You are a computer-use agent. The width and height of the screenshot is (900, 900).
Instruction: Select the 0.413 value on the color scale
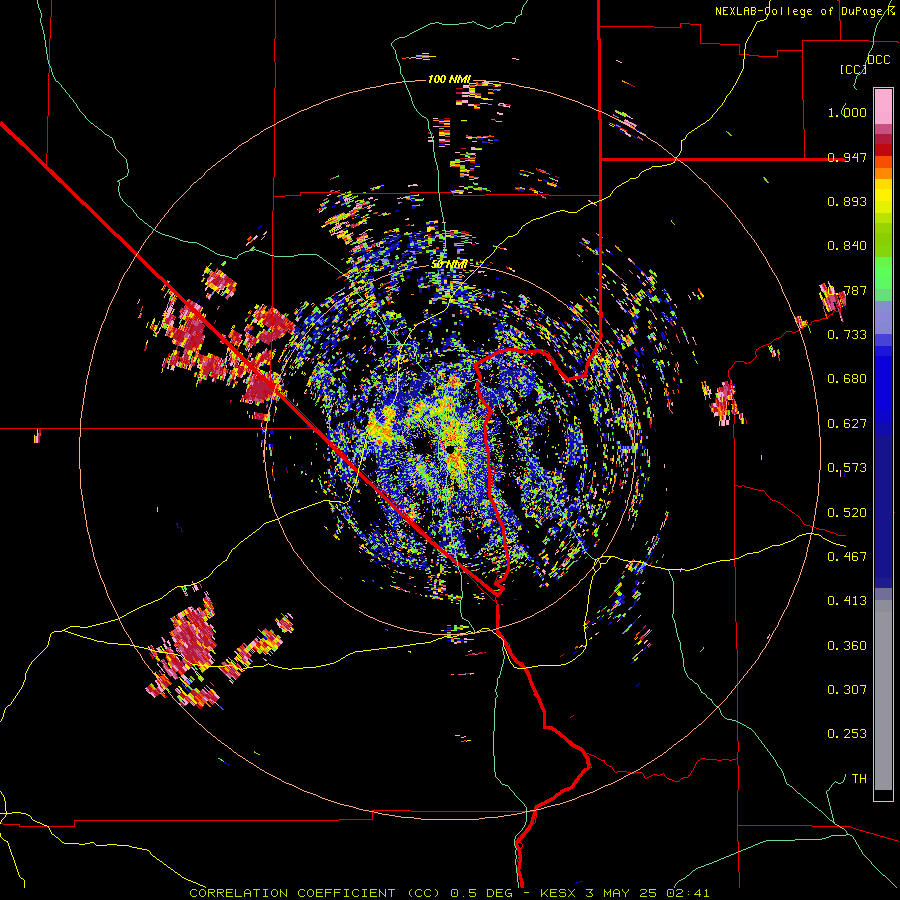click(847, 601)
